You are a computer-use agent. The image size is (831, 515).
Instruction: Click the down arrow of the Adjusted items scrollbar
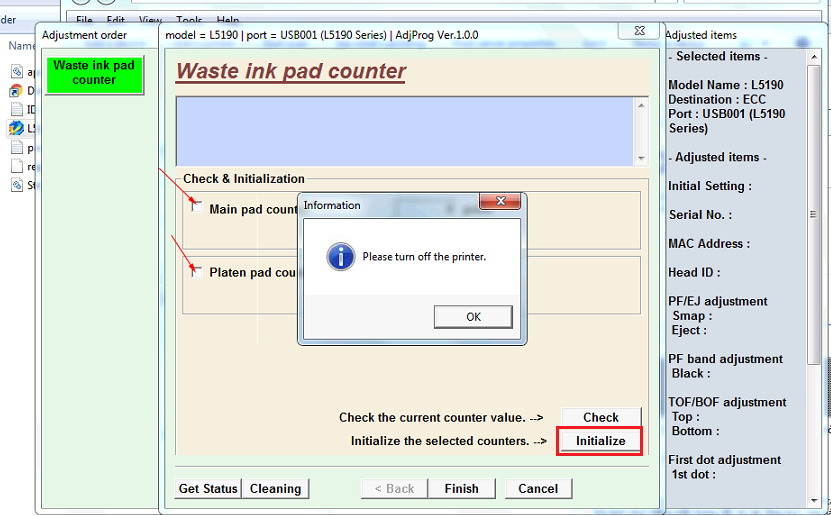point(814,500)
